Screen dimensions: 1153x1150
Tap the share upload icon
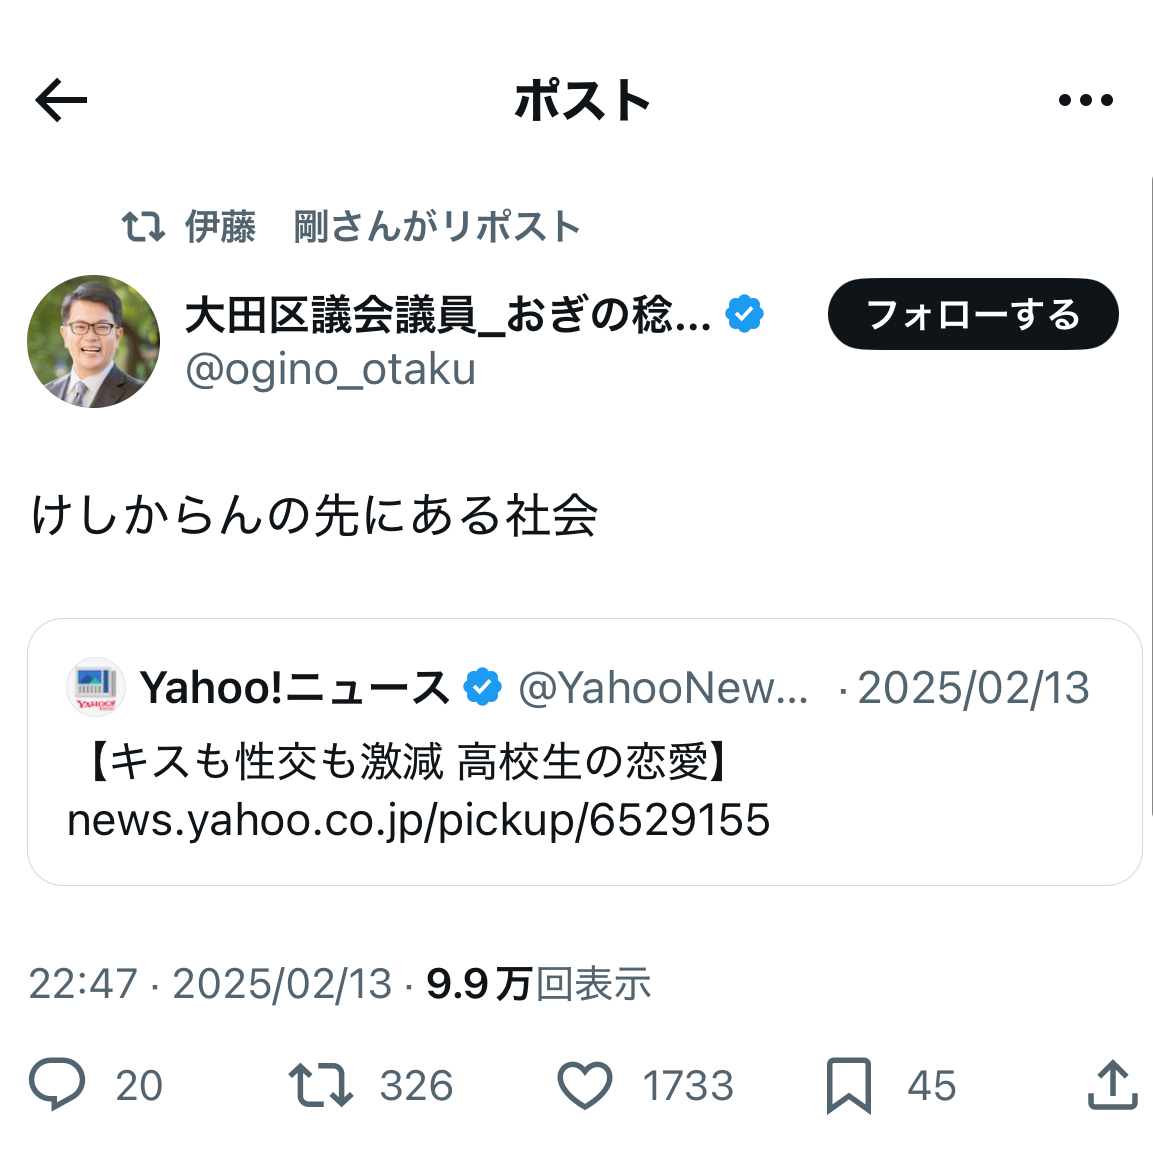pos(1112,1086)
